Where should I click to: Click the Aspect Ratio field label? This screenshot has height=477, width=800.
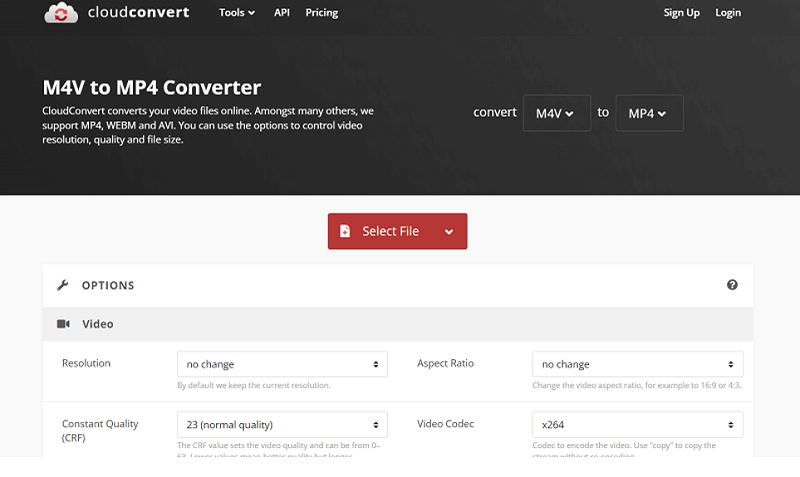coord(445,363)
